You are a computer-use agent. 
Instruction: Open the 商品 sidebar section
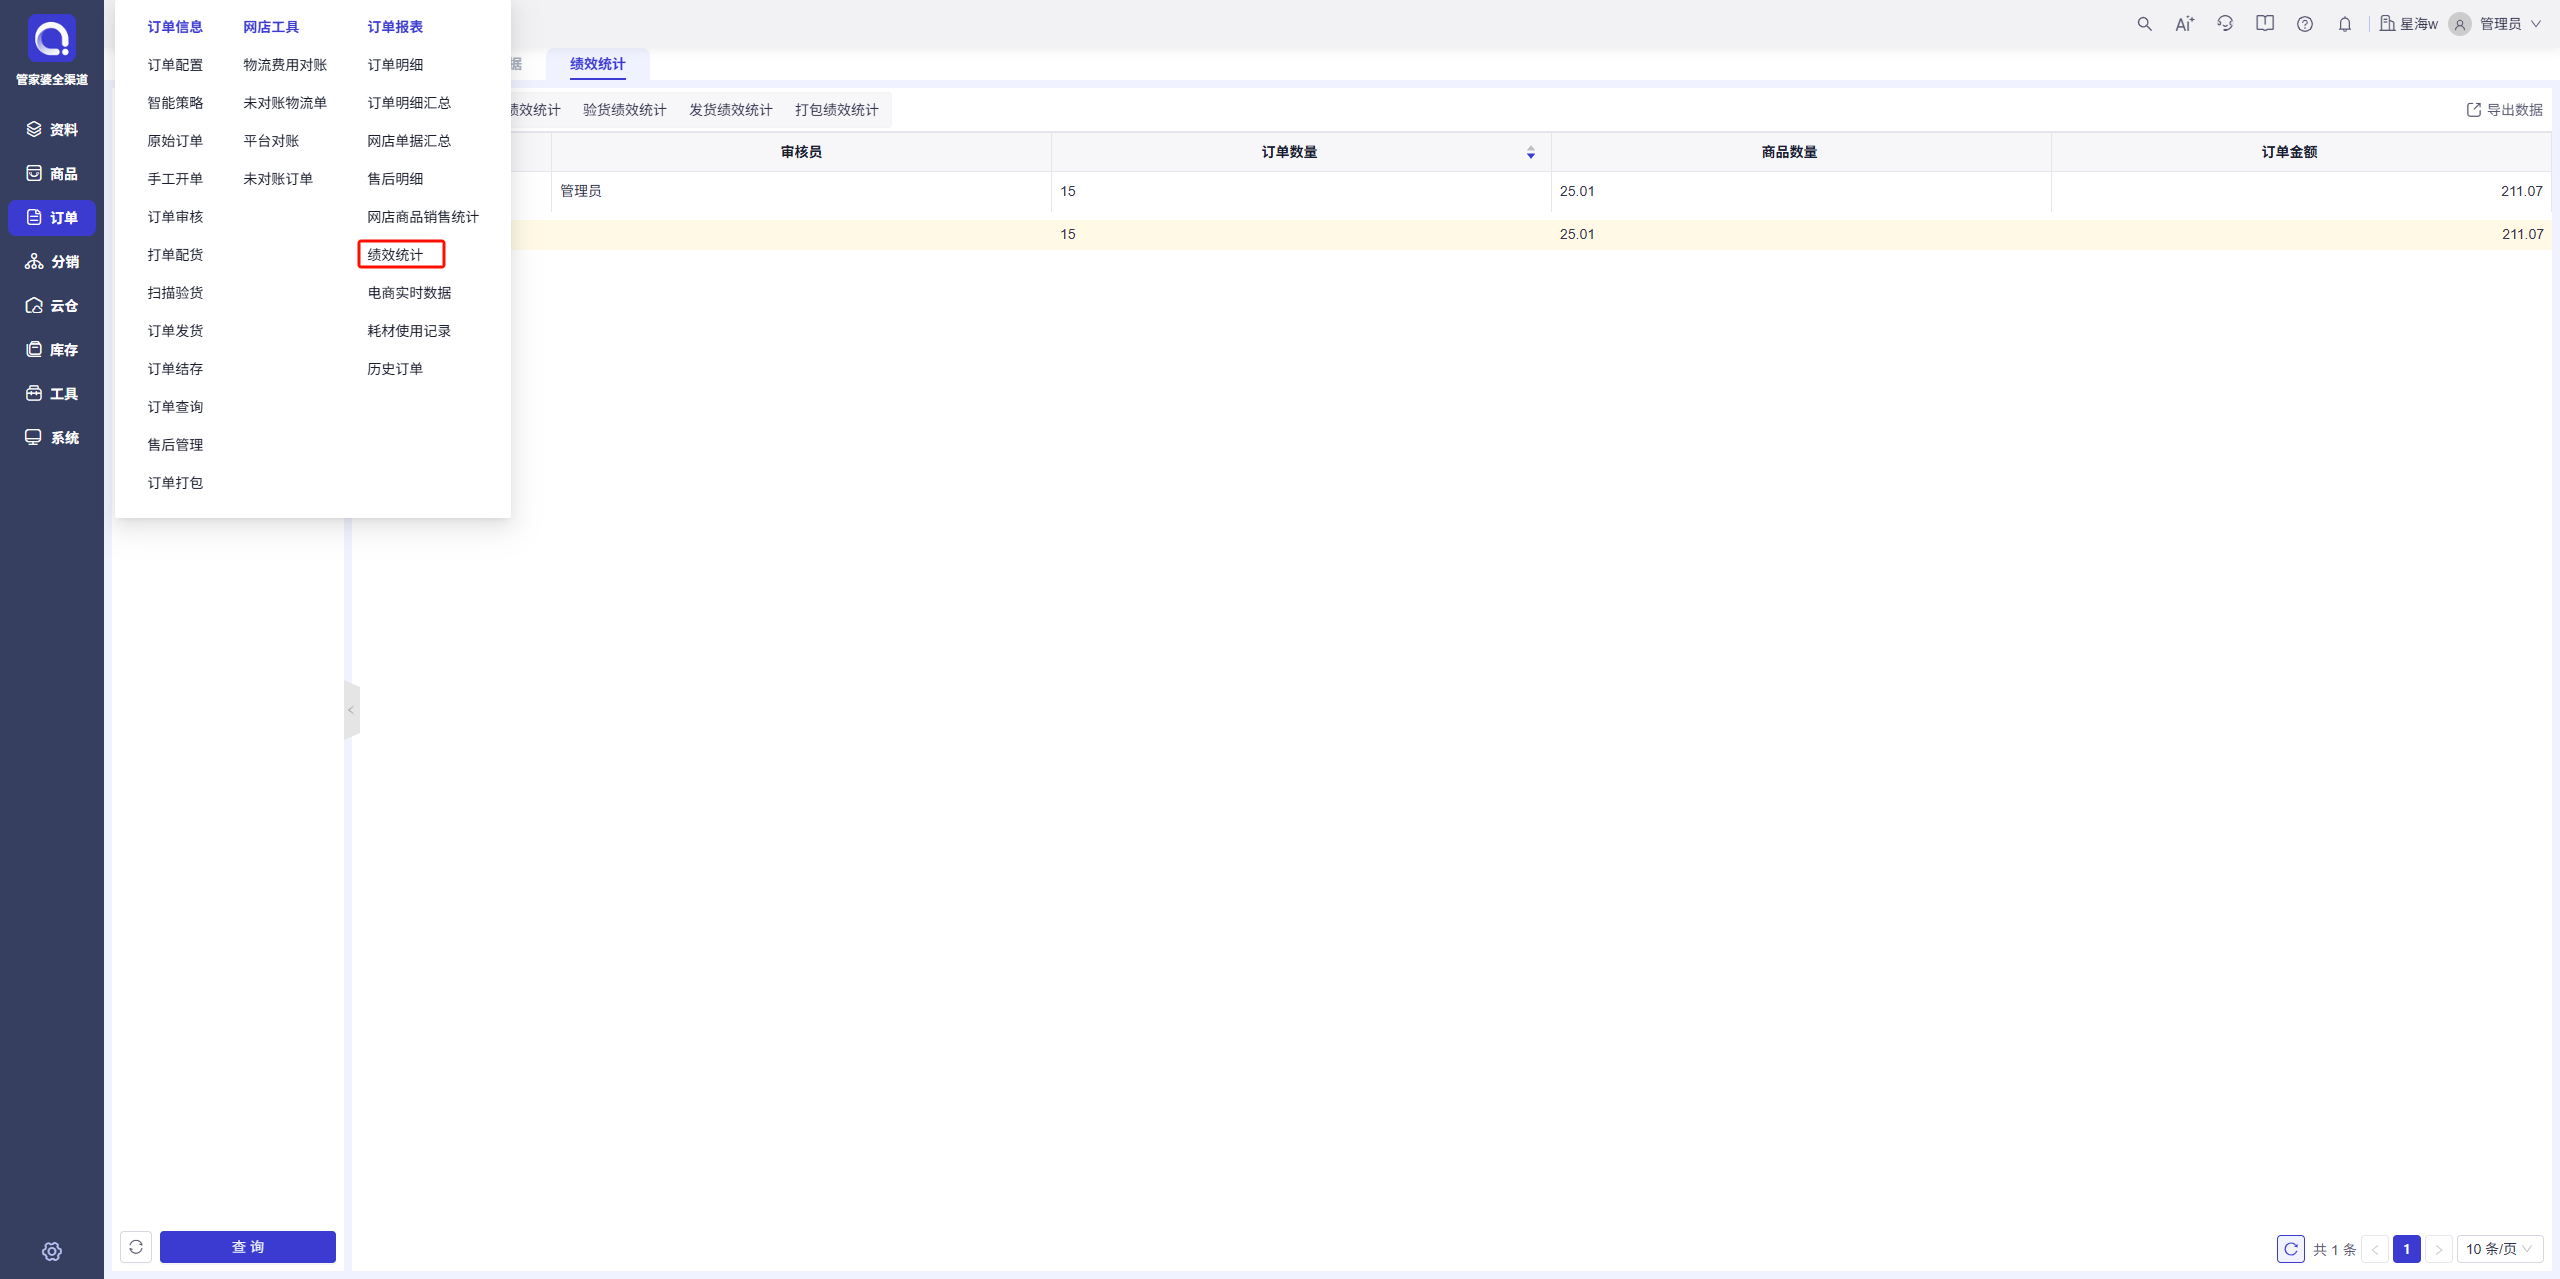[52, 173]
